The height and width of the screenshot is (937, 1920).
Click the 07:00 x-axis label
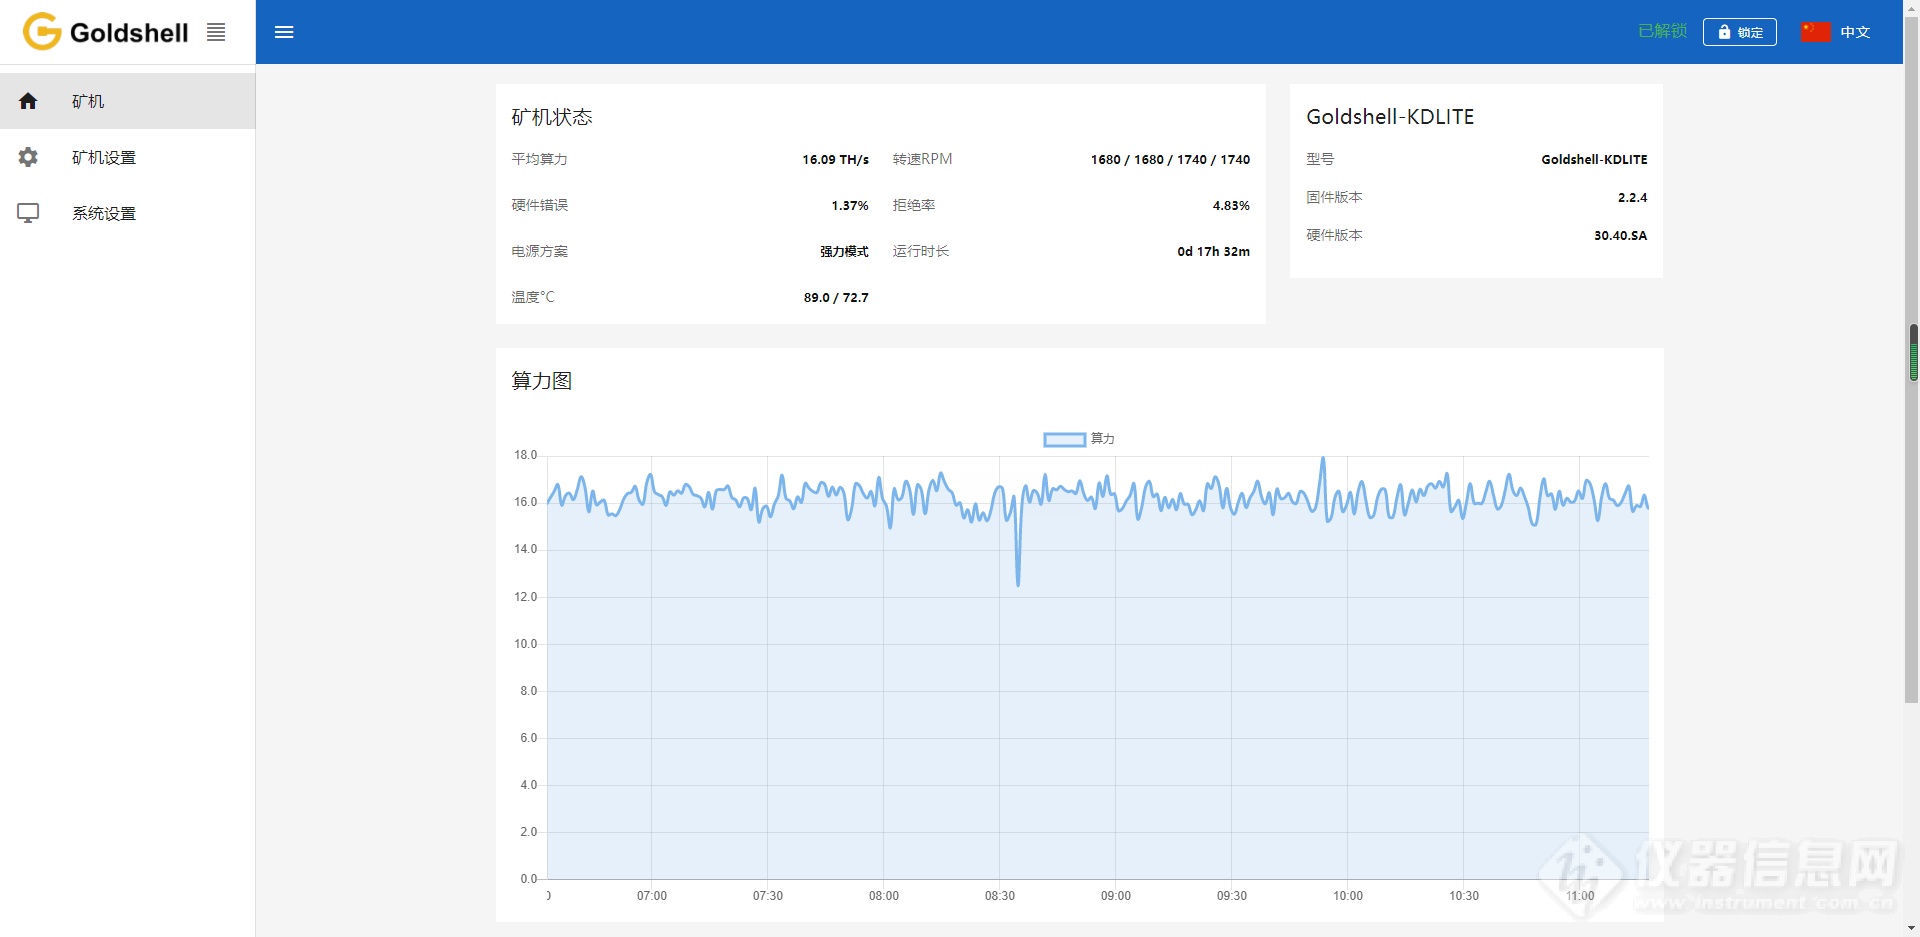pyautogui.click(x=652, y=896)
